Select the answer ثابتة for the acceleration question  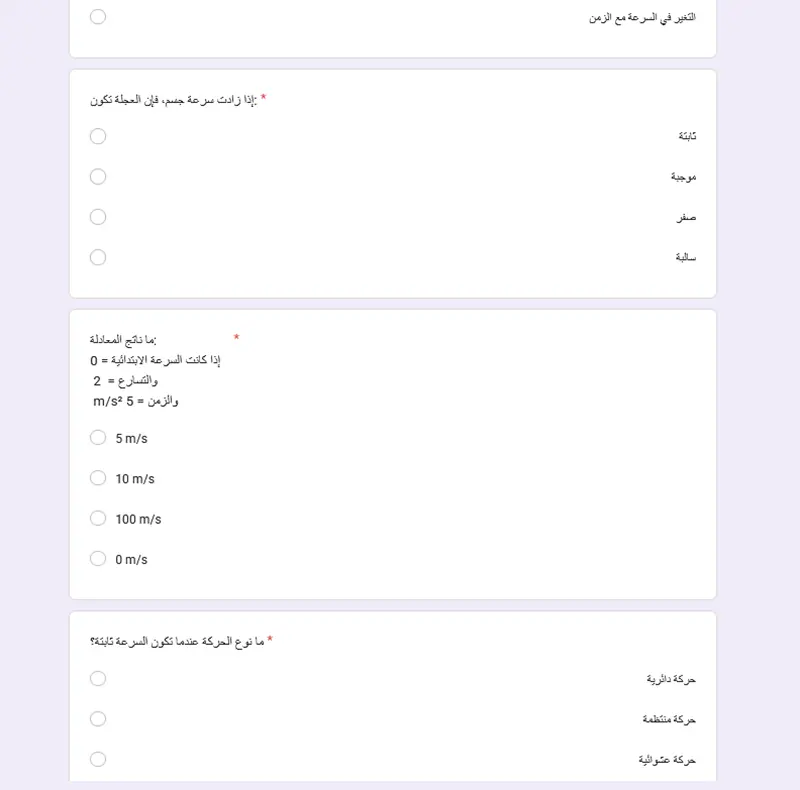point(98,136)
